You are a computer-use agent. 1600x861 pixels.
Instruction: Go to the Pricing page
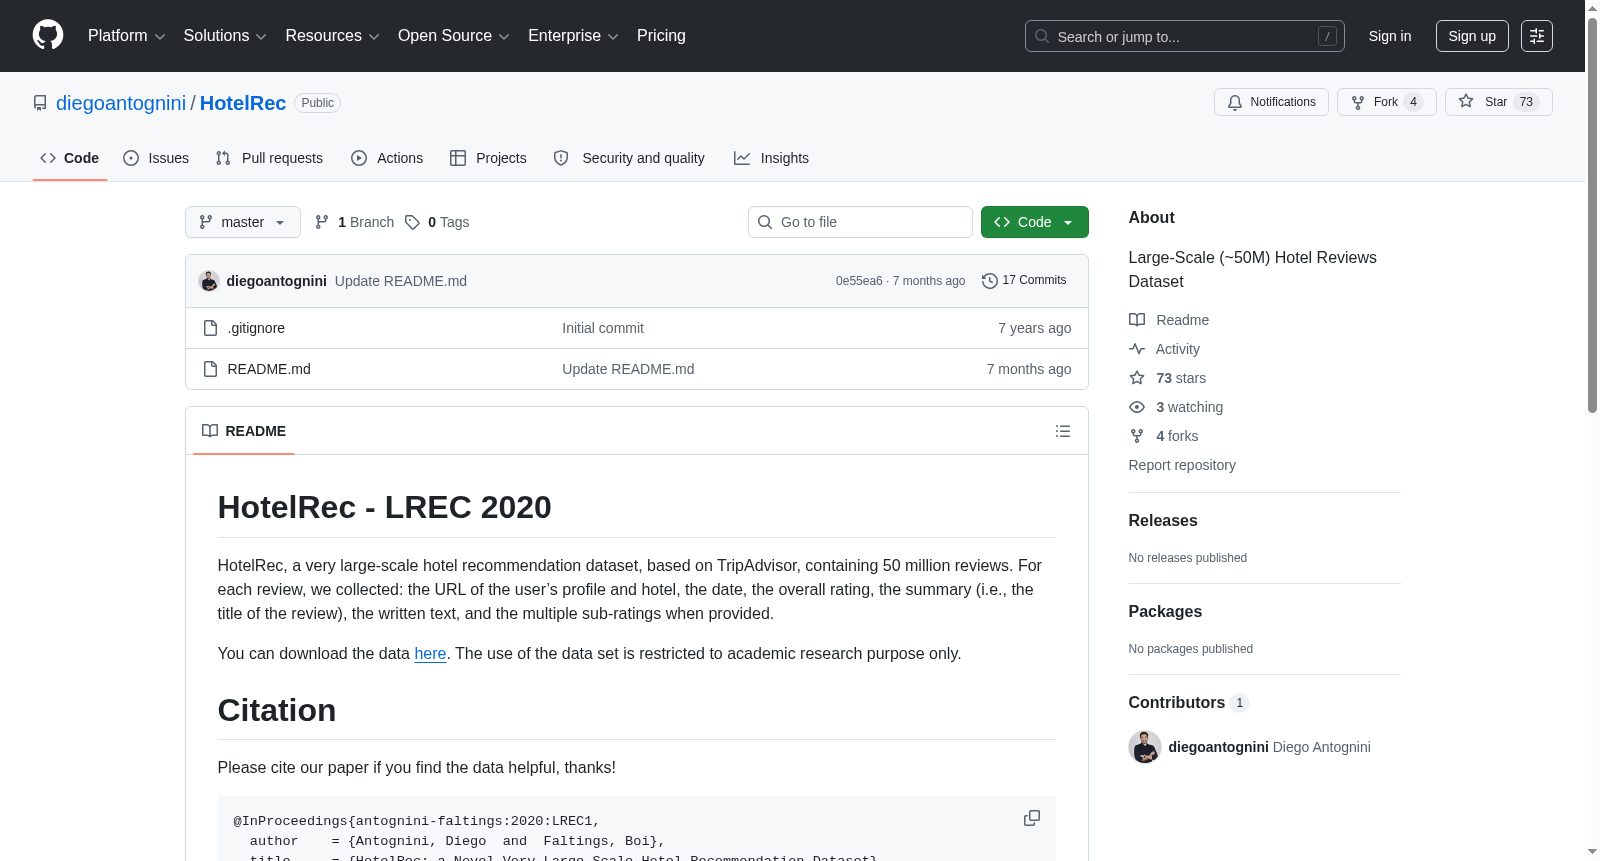(x=661, y=36)
